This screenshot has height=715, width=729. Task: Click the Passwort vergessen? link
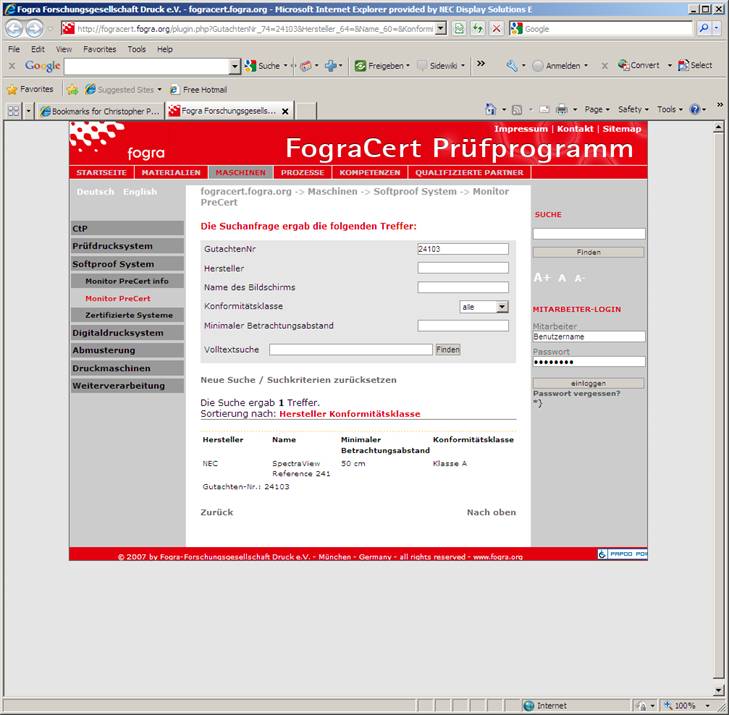click(577, 393)
